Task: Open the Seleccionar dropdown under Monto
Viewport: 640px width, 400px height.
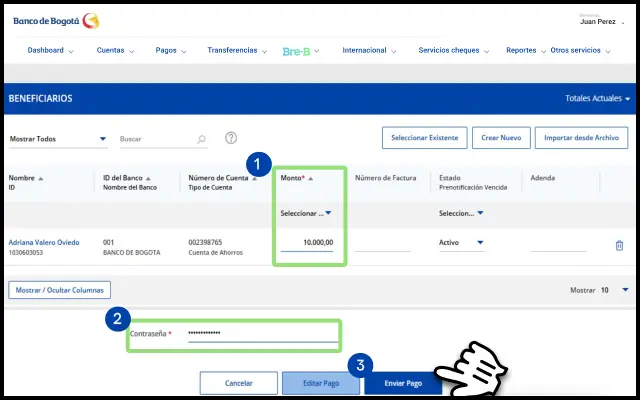Action: (306, 213)
